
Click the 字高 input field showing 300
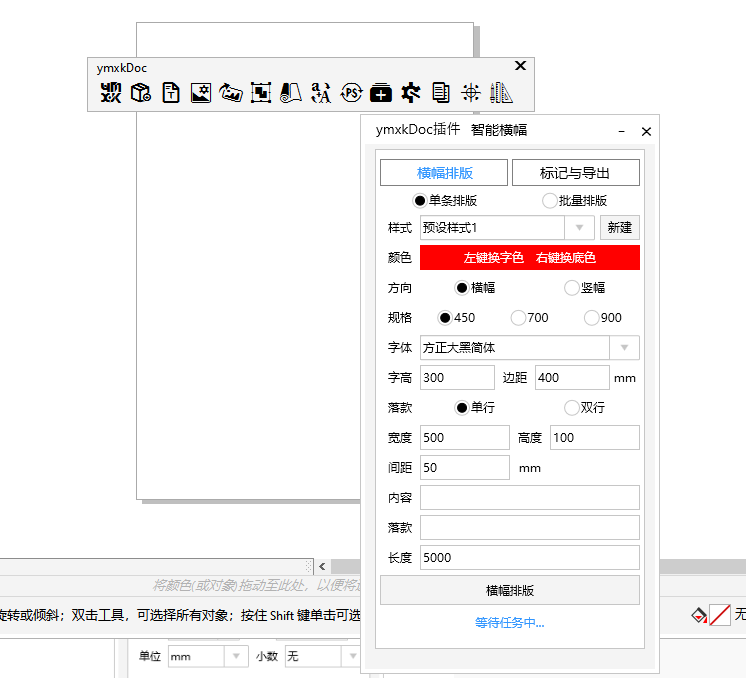click(x=457, y=378)
